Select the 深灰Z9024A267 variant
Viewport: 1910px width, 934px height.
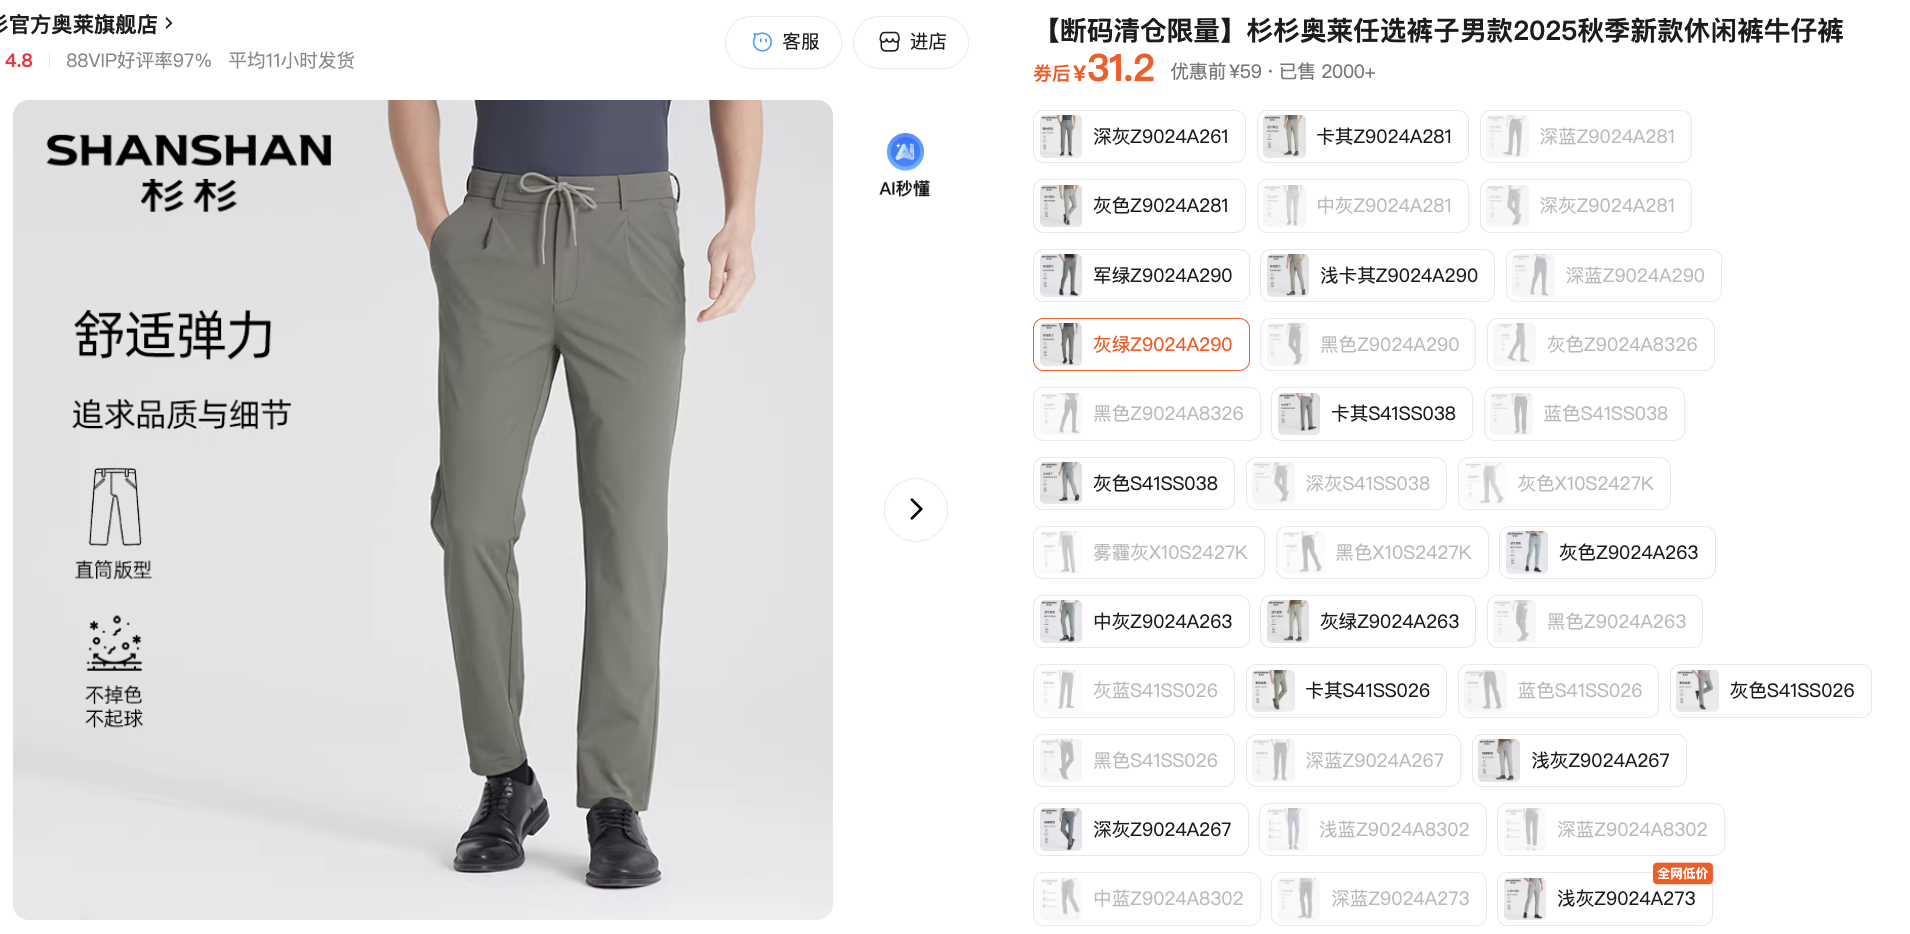point(1140,829)
